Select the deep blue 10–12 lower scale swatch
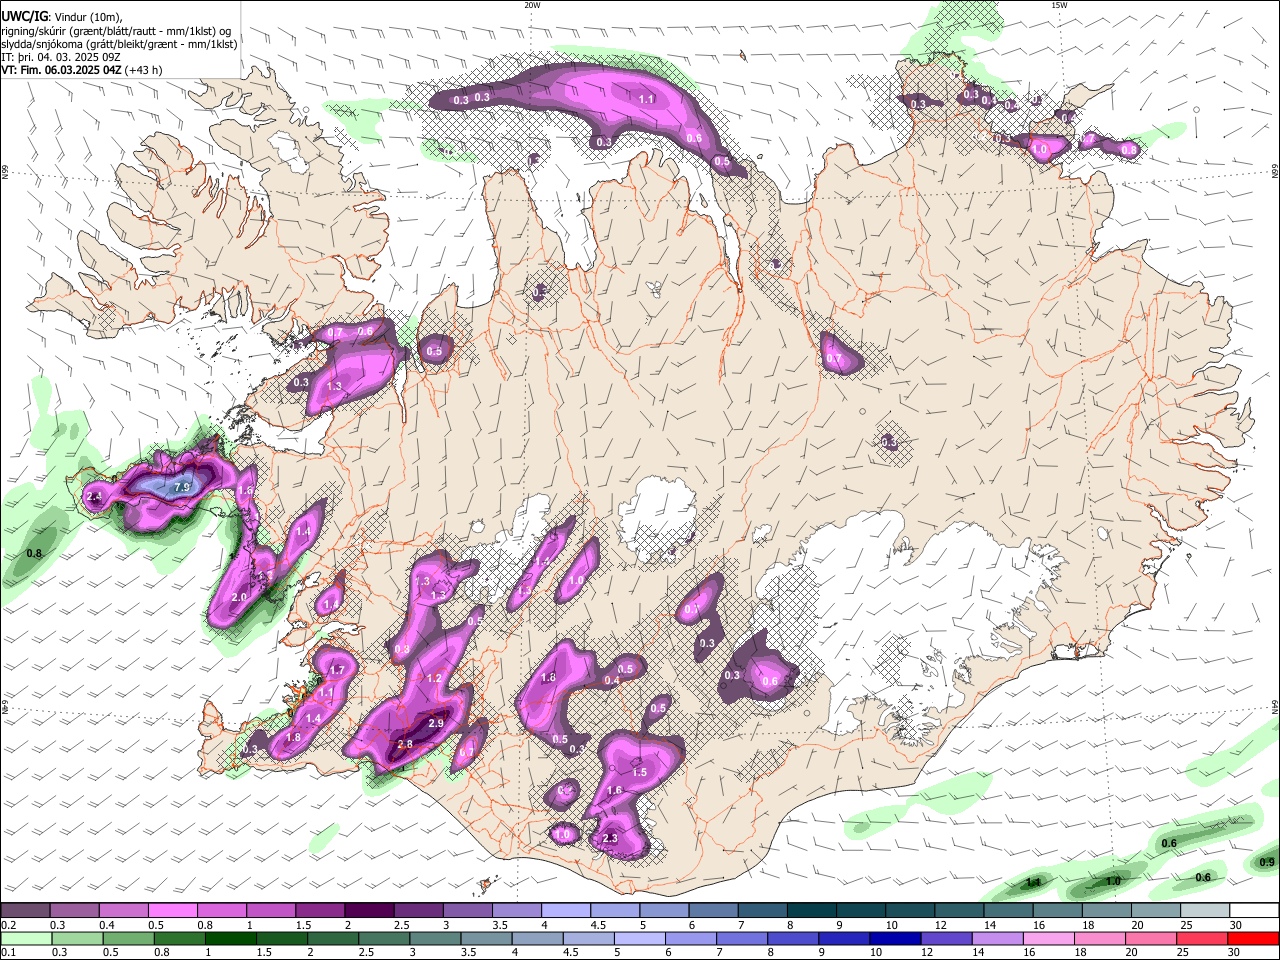 893,938
